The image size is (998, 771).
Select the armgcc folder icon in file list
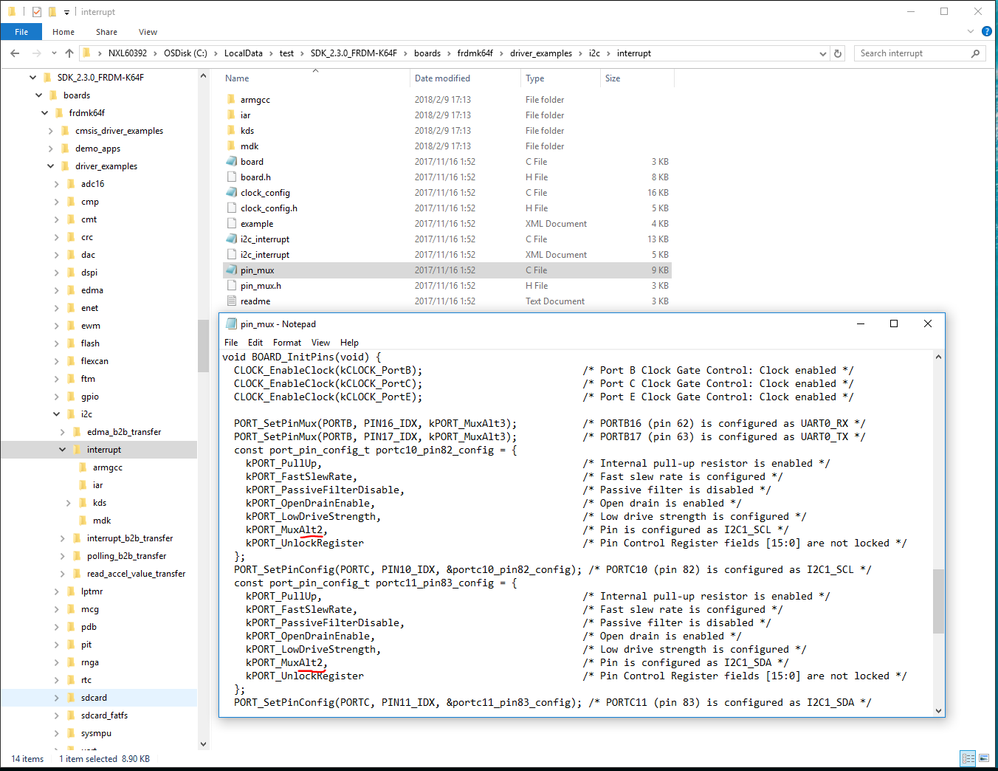point(231,99)
